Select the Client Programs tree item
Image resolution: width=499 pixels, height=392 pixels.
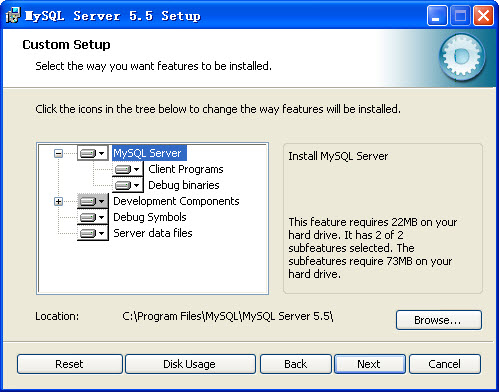click(186, 169)
